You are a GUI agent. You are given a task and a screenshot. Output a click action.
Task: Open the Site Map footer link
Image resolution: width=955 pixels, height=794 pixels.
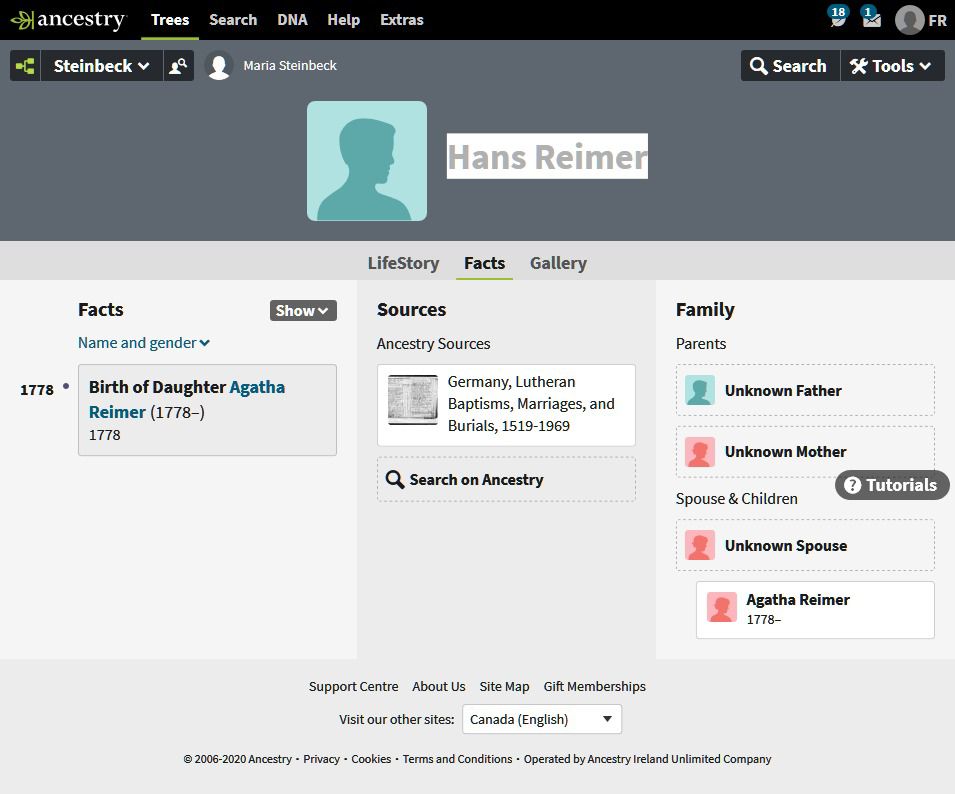[504, 686]
